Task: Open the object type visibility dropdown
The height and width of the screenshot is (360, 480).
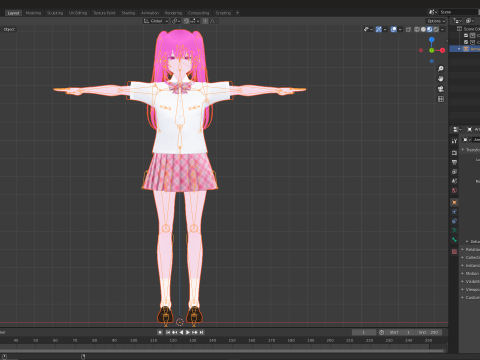Action: pyautogui.click(x=368, y=29)
